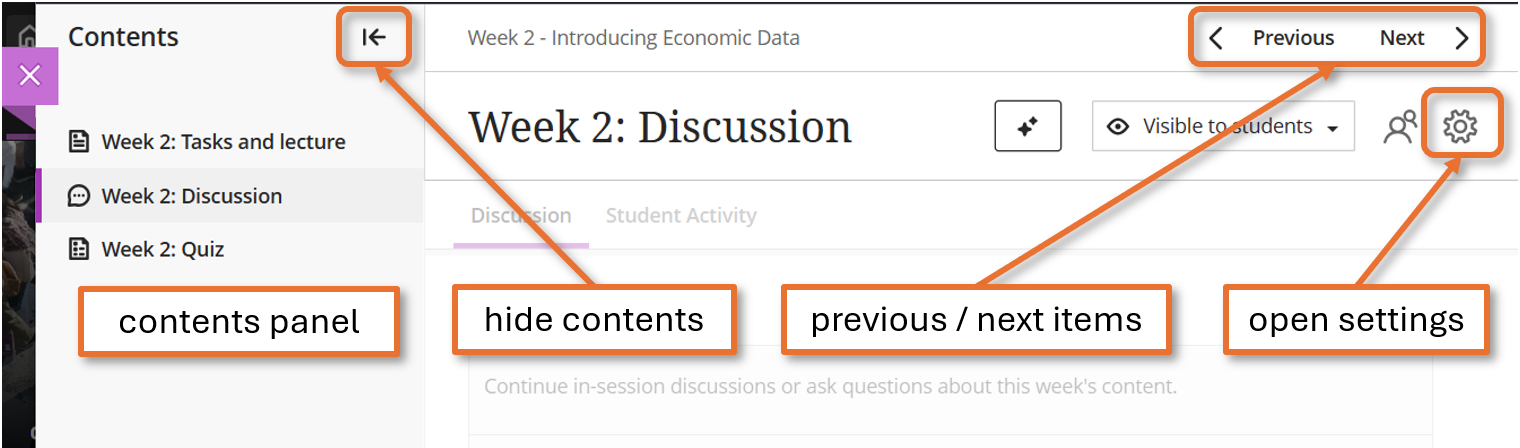This screenshot has height=448, width=1520.
Task: Click the hide contents panel arrow icon
Action: point(374,38)
